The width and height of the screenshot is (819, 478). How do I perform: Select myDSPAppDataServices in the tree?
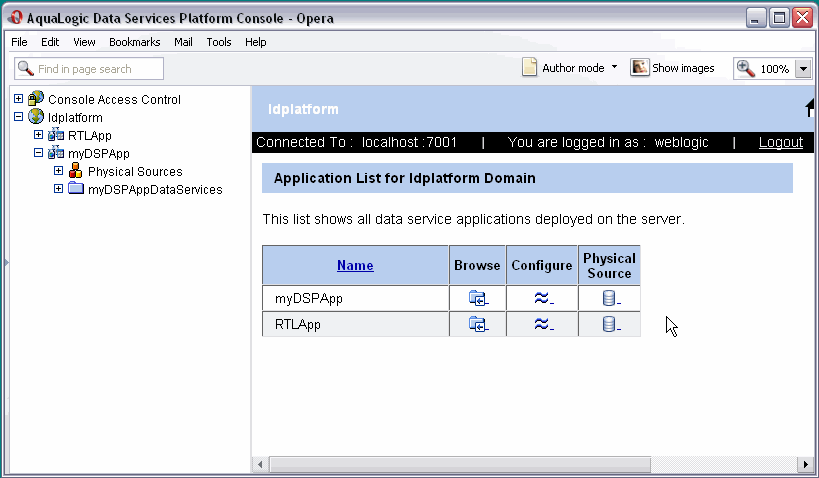coord(155,189)
